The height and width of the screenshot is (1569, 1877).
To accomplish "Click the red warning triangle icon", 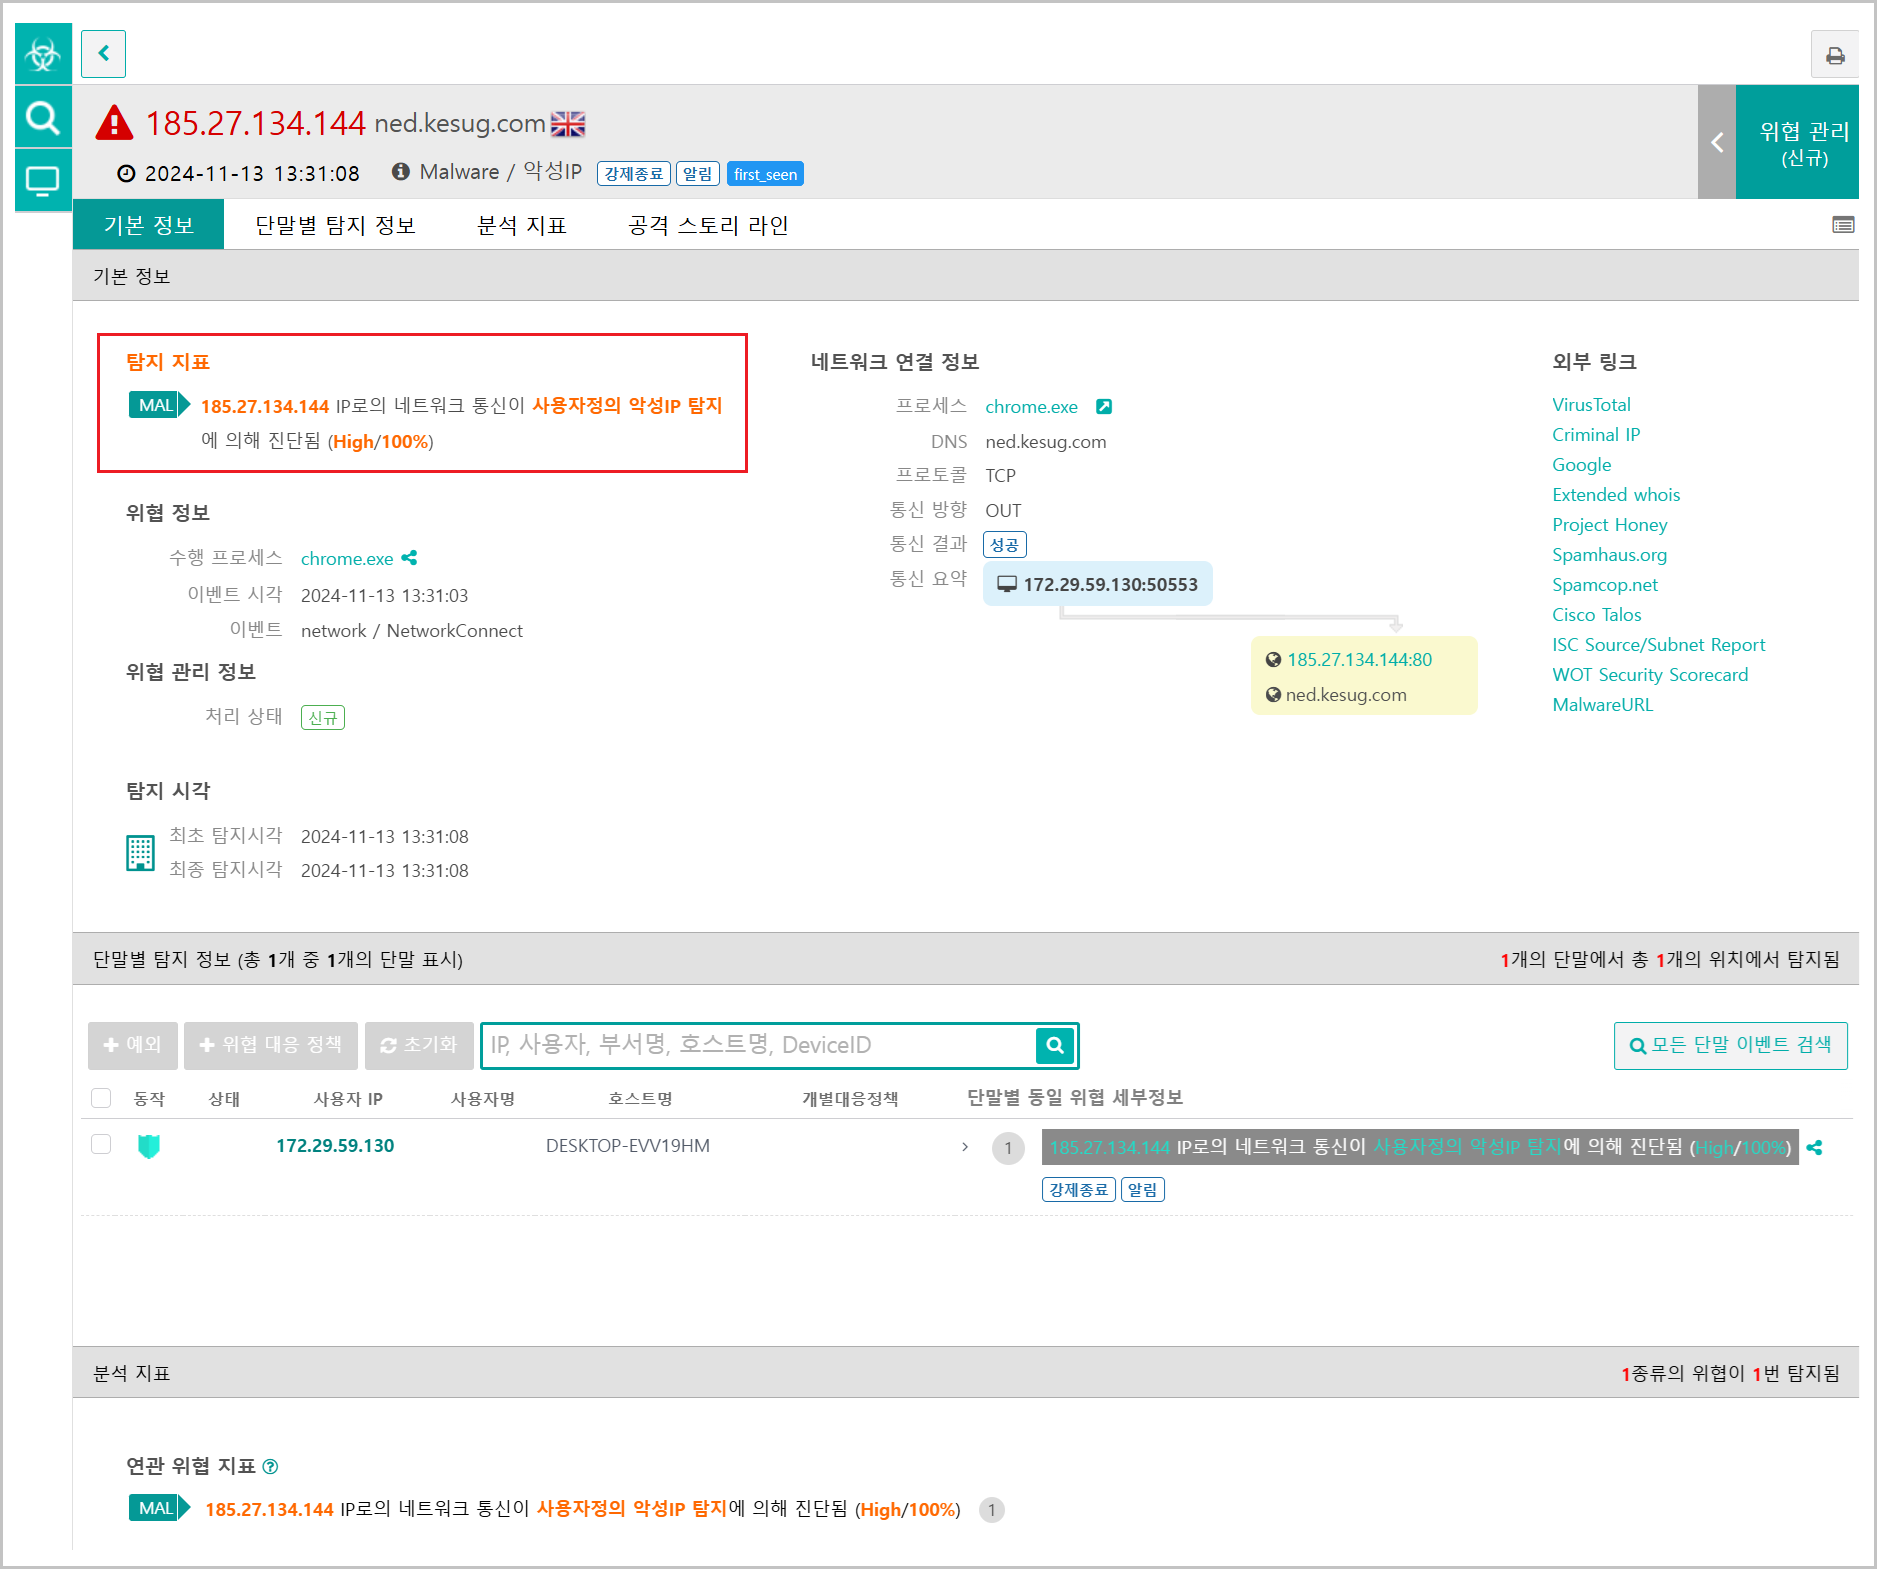I will pos(114,123).
